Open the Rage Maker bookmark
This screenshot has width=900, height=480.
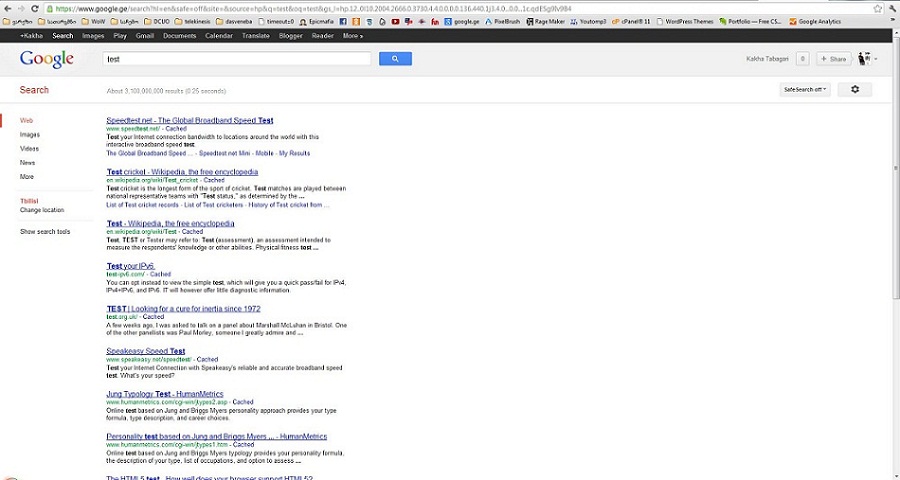[x=546, y=22]
